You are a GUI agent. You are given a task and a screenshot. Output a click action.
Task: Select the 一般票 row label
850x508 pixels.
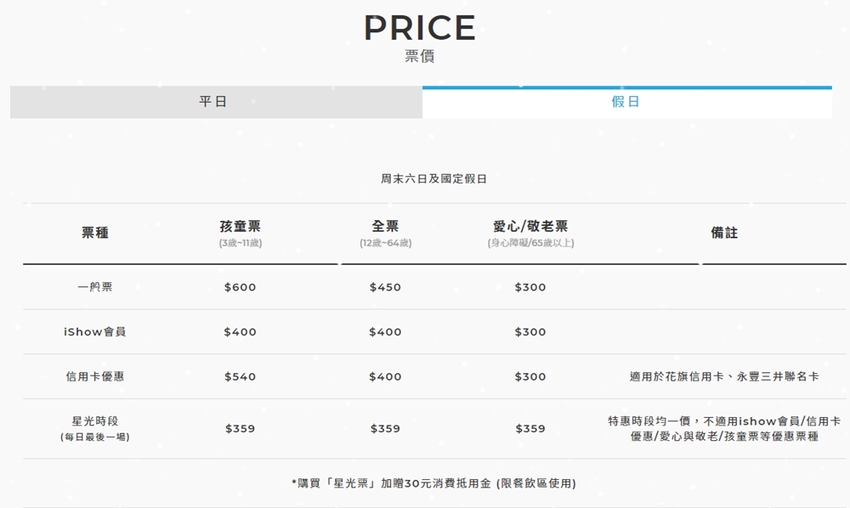(95, 287)
